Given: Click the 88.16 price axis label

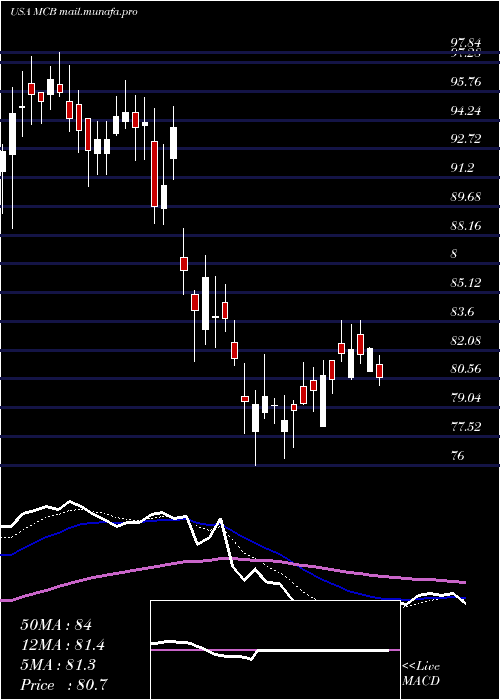Looking at the screenshot, I should [x=466, y=225].
